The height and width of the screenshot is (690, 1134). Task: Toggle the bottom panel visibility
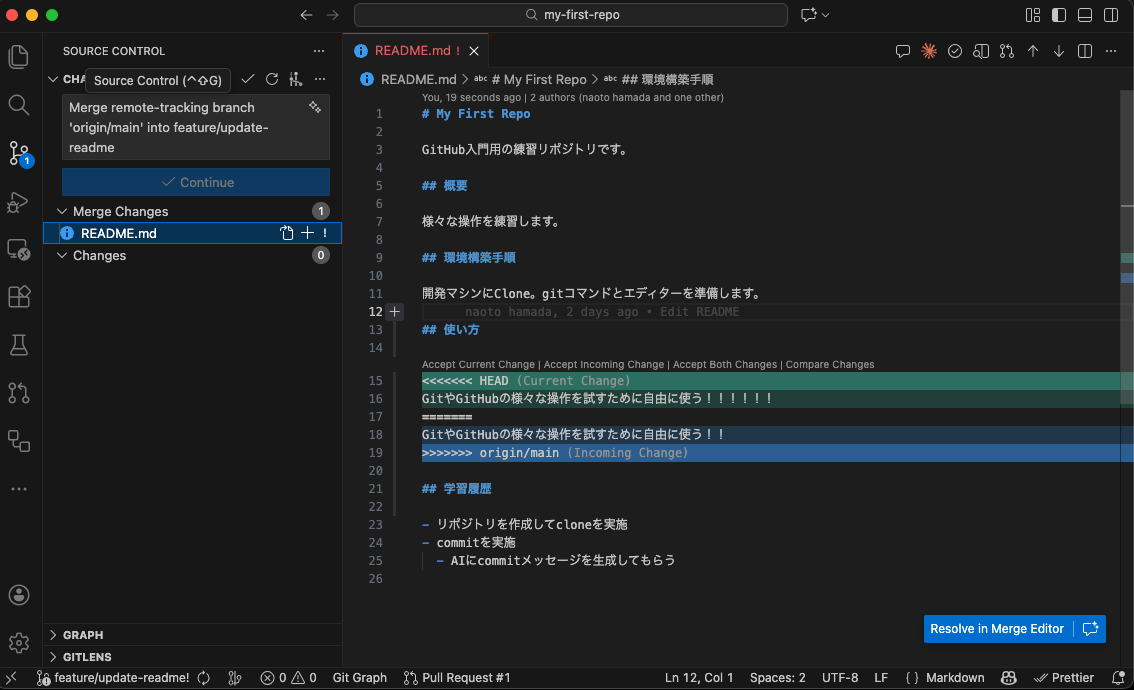pyautogui.click(x=1084, y=15)
